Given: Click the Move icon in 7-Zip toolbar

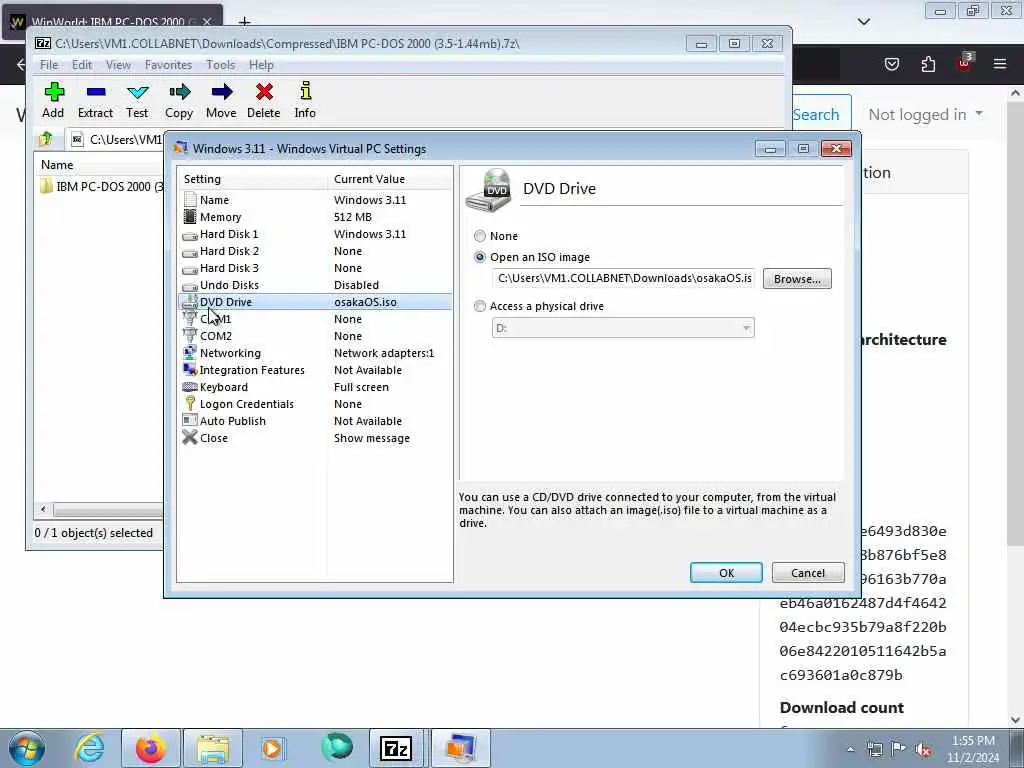Looking at the screenshot, I should click(221, 100).
